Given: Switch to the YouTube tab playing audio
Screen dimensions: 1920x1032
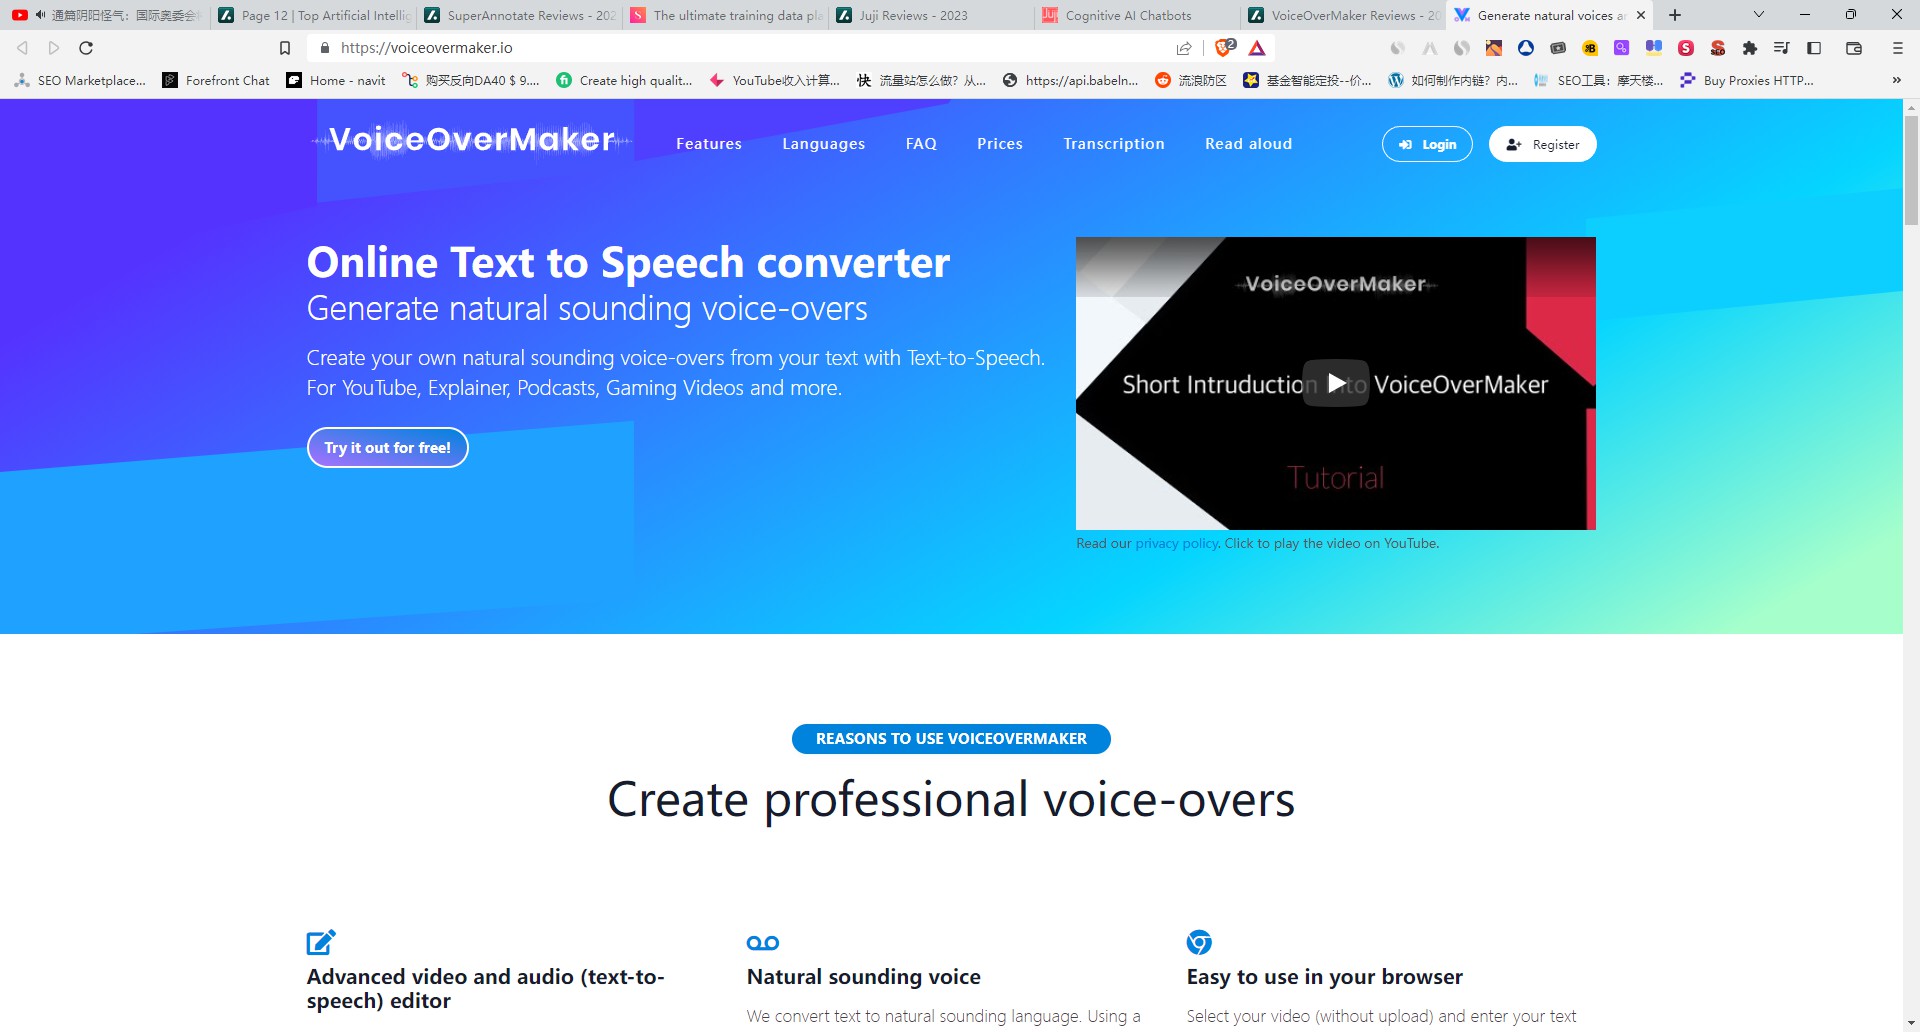Looking at the screenshot, I should tap(106, 15).
